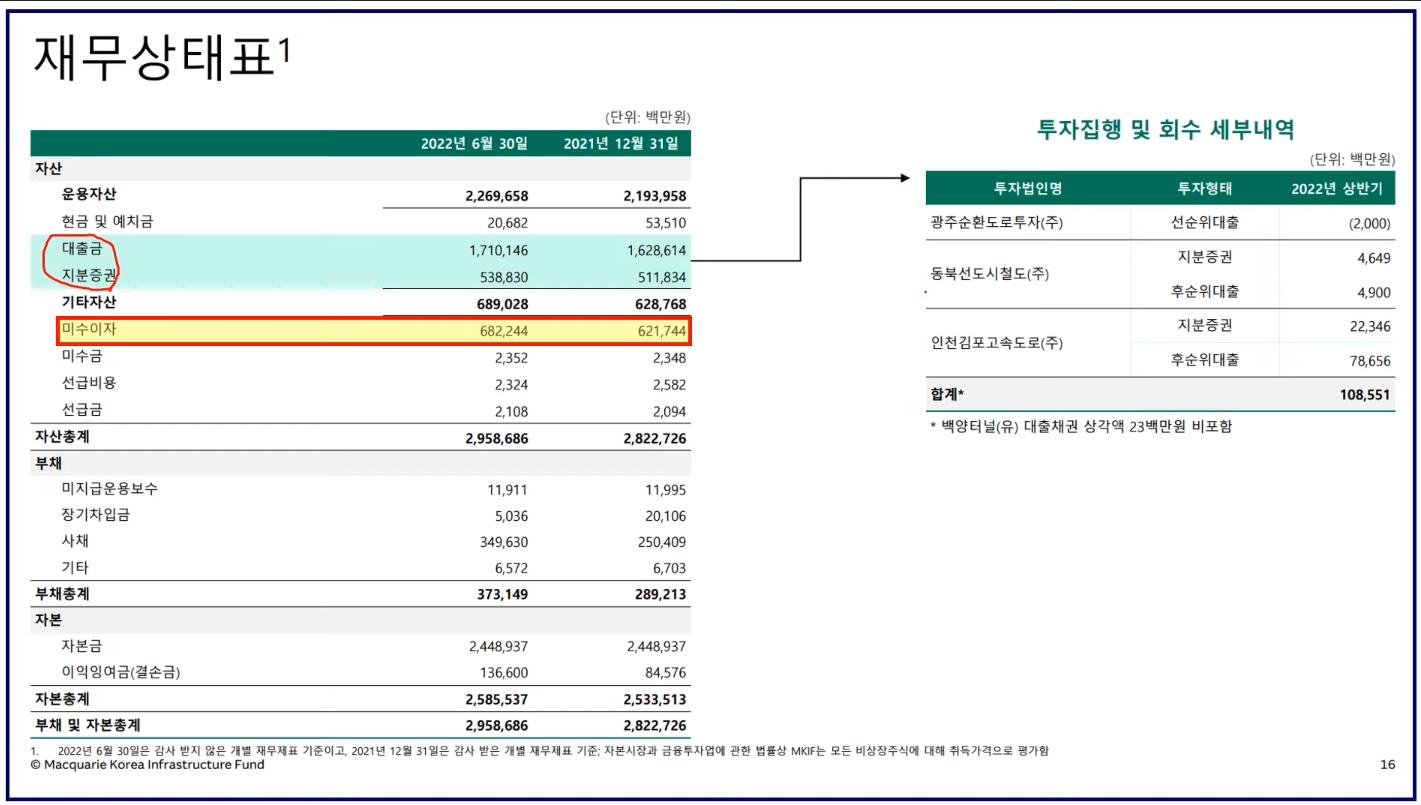This screenshot has height=805, width=1421.
Task: Click the row label 운용자산
Action: (89, 195)
